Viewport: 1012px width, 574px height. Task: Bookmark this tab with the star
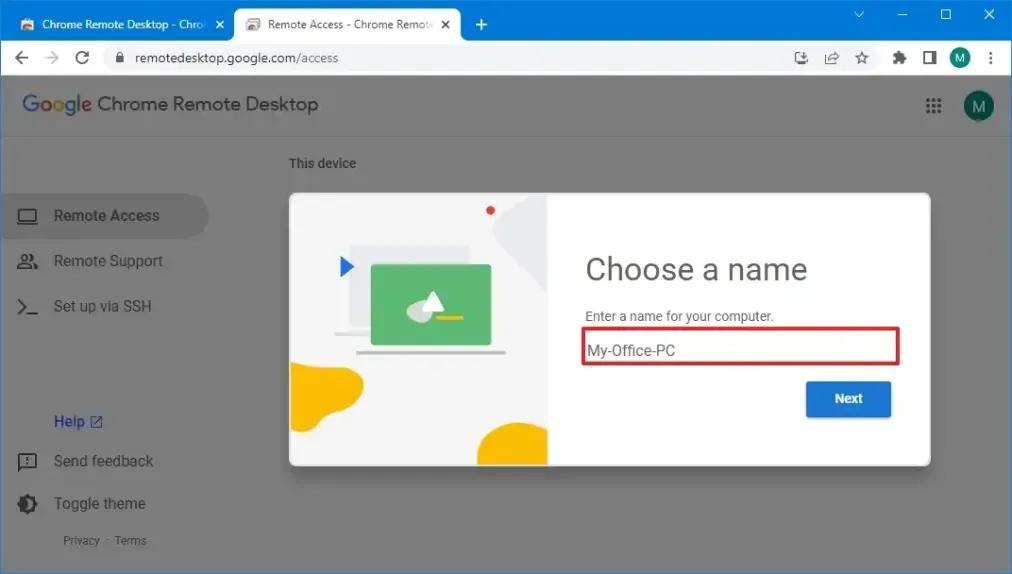(x=862, y=58)
